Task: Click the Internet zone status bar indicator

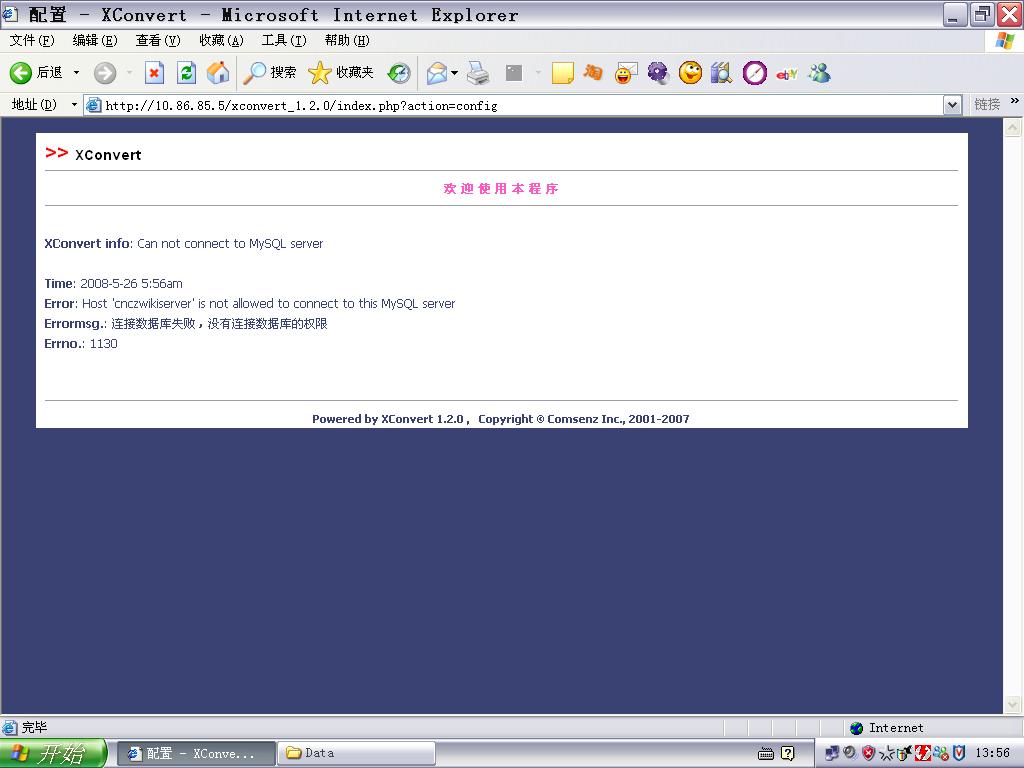Action: tap(886, 728)
